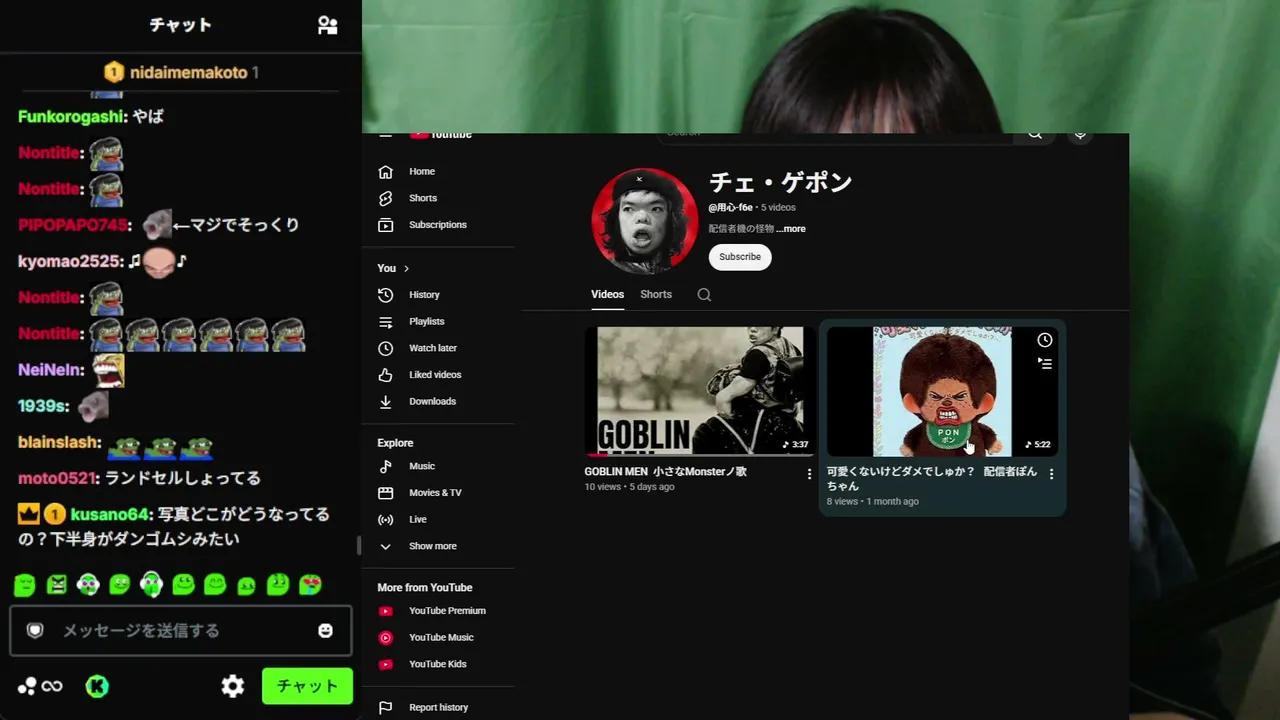Open options menu for GOBLIN MEN video
Image resolution: width=1280 pixels, height=720 pixels.
(x=810, y=474)
